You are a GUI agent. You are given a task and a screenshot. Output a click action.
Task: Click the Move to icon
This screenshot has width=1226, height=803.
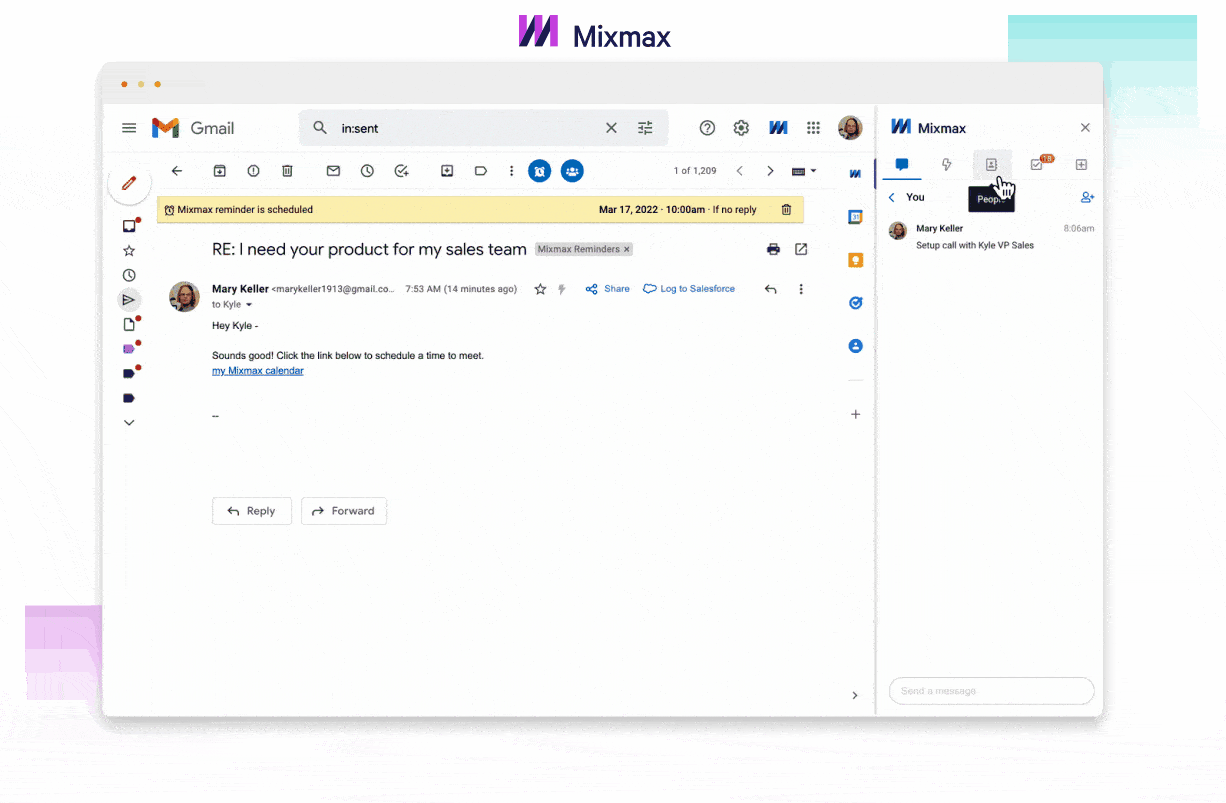coord(447,171)
